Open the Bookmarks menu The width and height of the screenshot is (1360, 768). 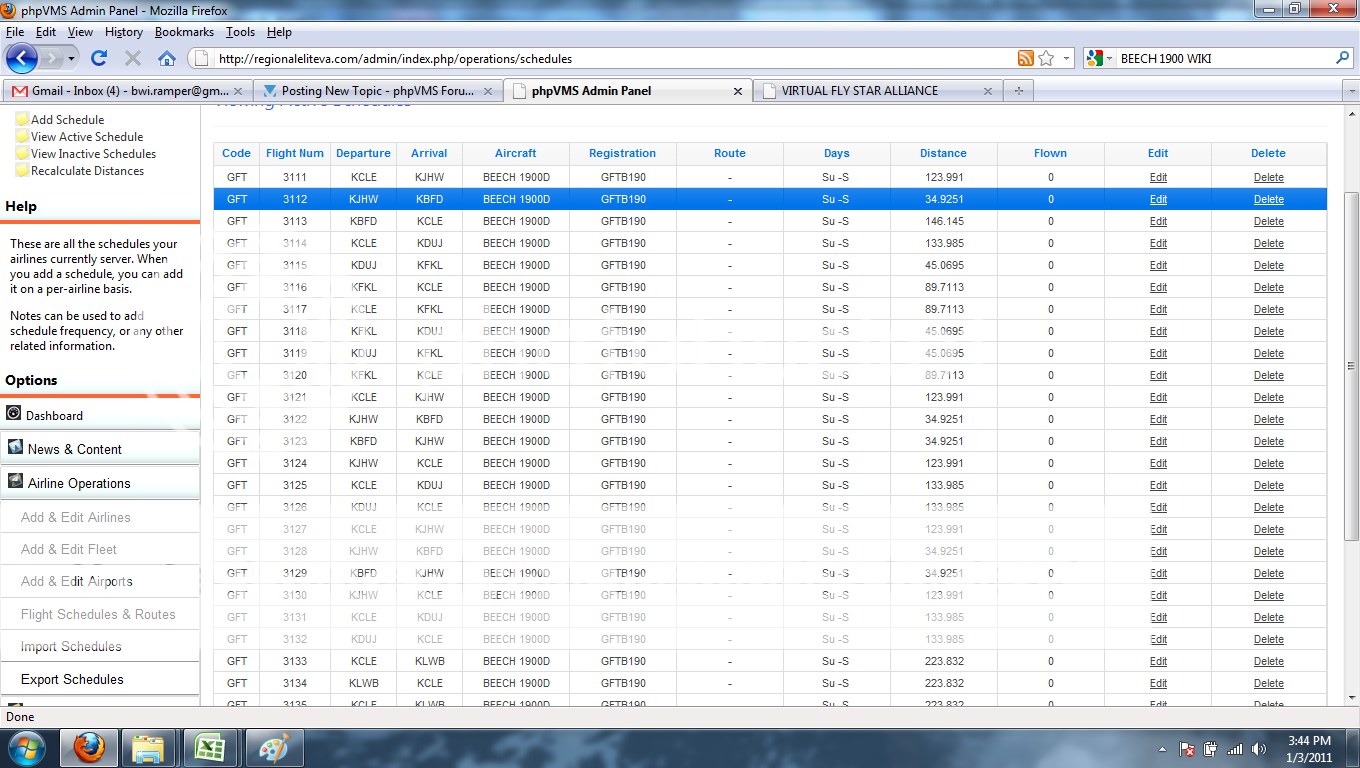(x=184, y=32)
